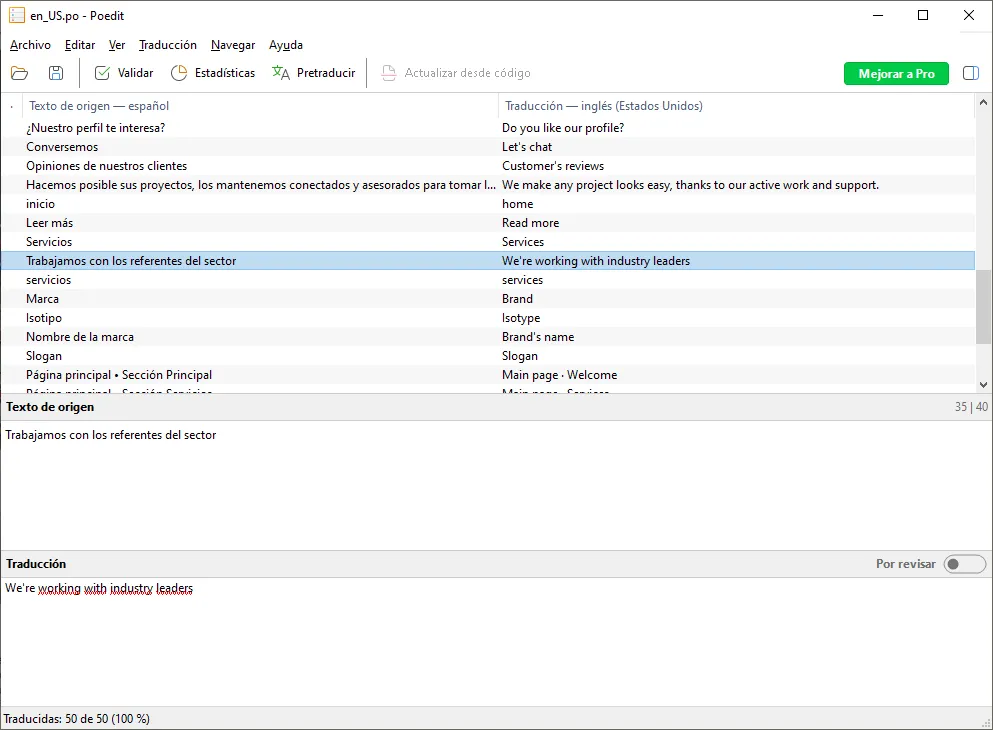Click the open folder icon in toolbar
The image size is (993, 730).
(19, 73)
